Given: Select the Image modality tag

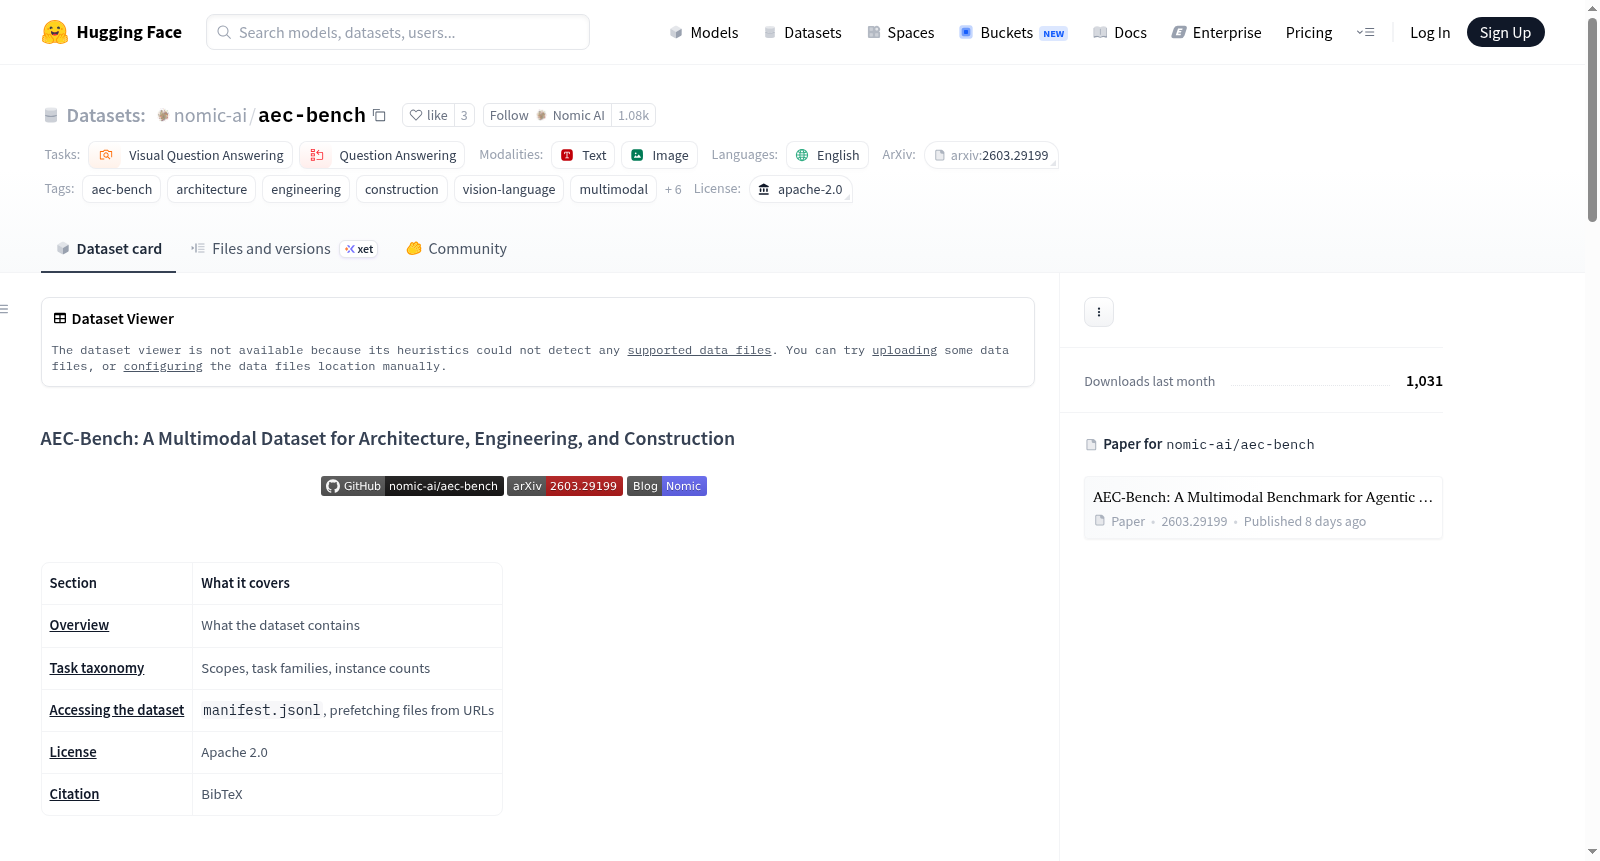Looking at the screenshot, I should coord(659,155).
